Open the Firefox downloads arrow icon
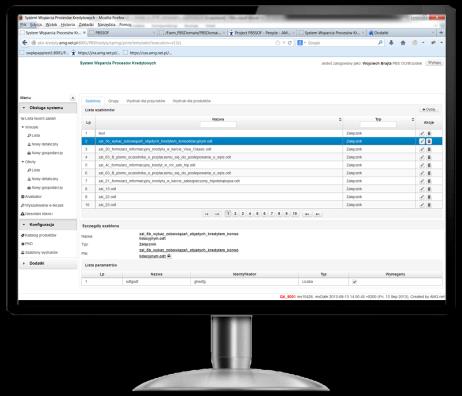 point(391,43)
